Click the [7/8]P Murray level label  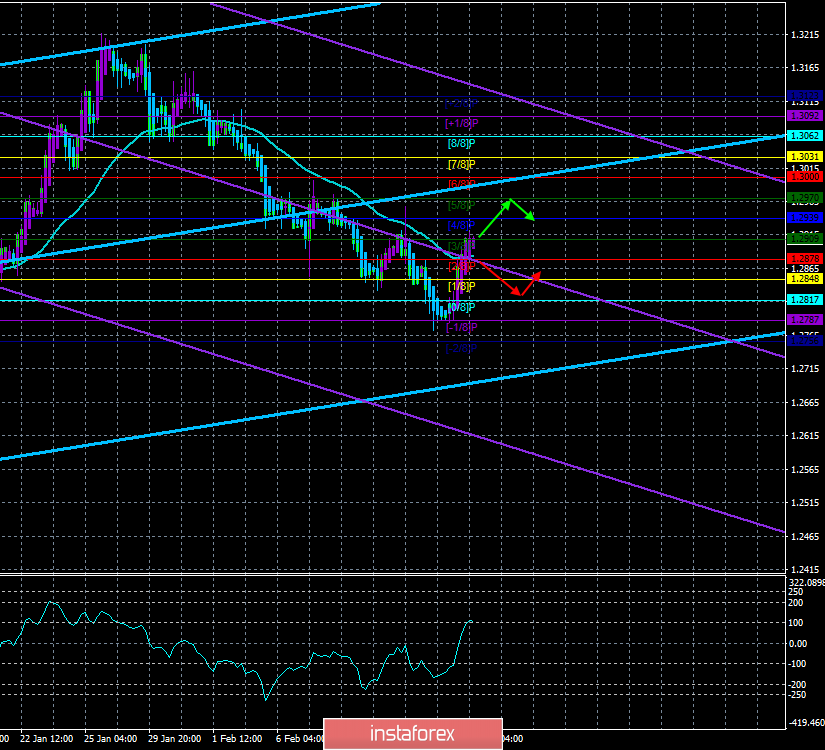(x=461, y=165)
